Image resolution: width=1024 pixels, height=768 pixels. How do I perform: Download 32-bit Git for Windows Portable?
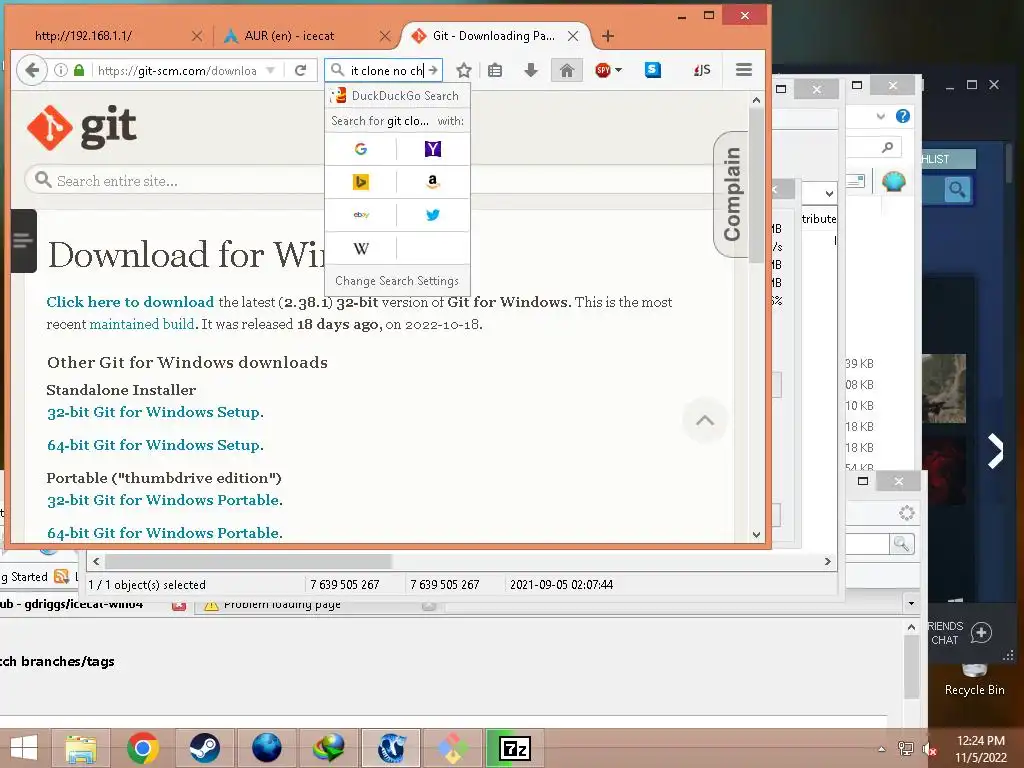163,500
